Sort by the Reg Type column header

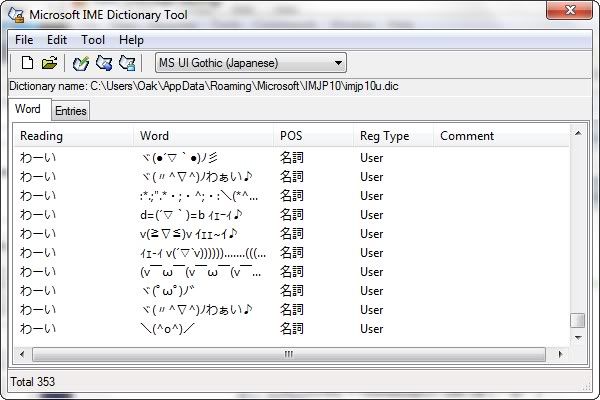(x=394, y=136)
